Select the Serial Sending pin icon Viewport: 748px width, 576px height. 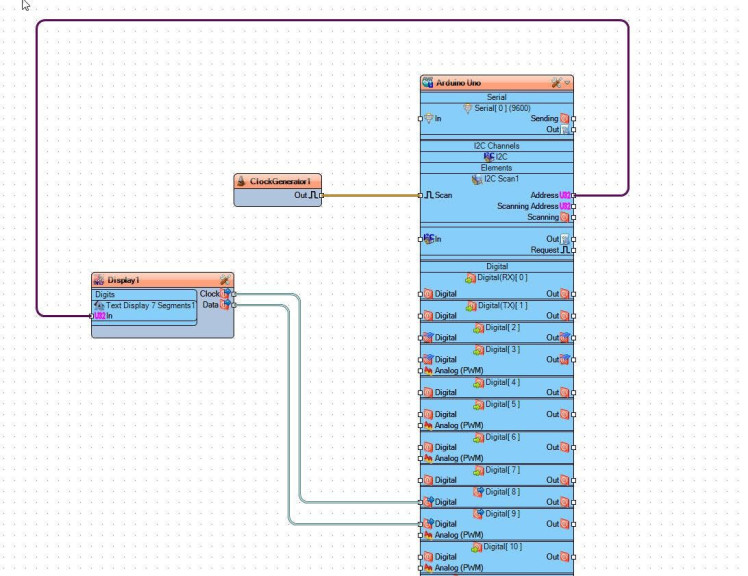pos(565,118)
